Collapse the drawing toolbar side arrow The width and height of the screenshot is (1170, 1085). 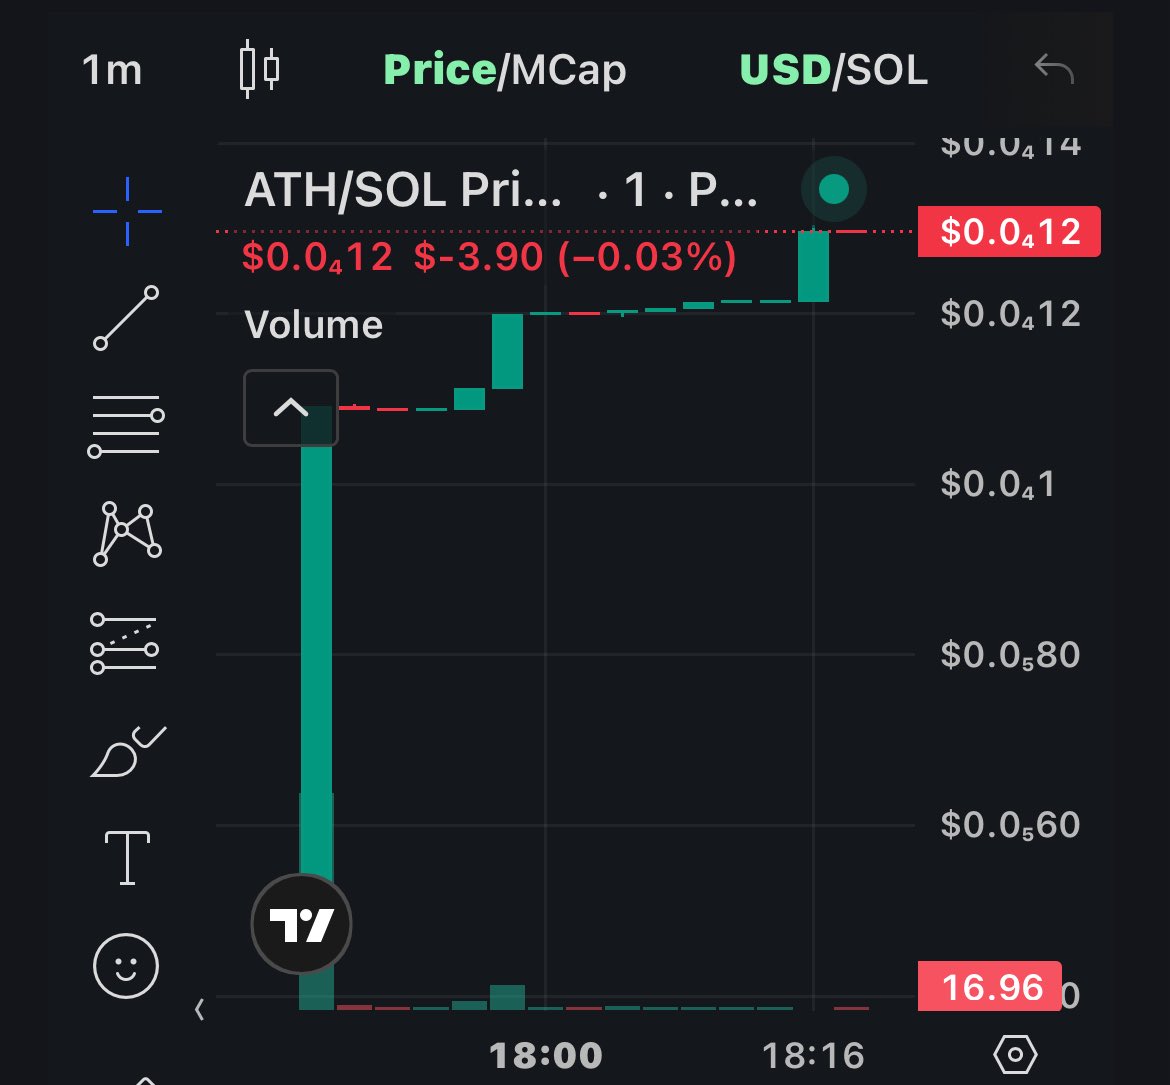point(199,1010)
